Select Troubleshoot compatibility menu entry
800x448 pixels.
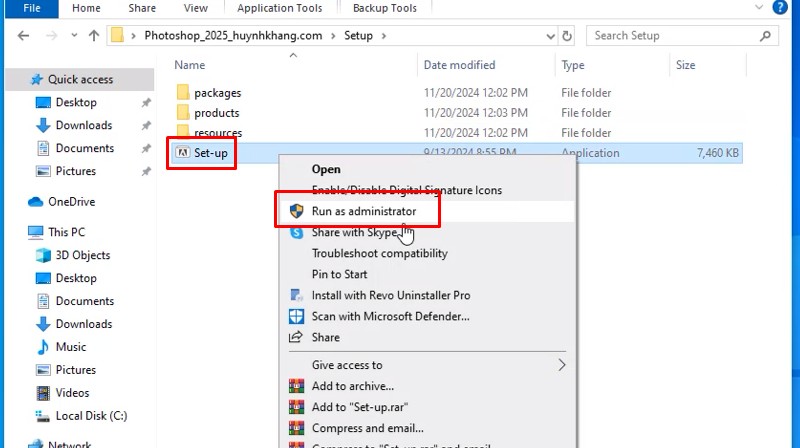click(379, 253)
